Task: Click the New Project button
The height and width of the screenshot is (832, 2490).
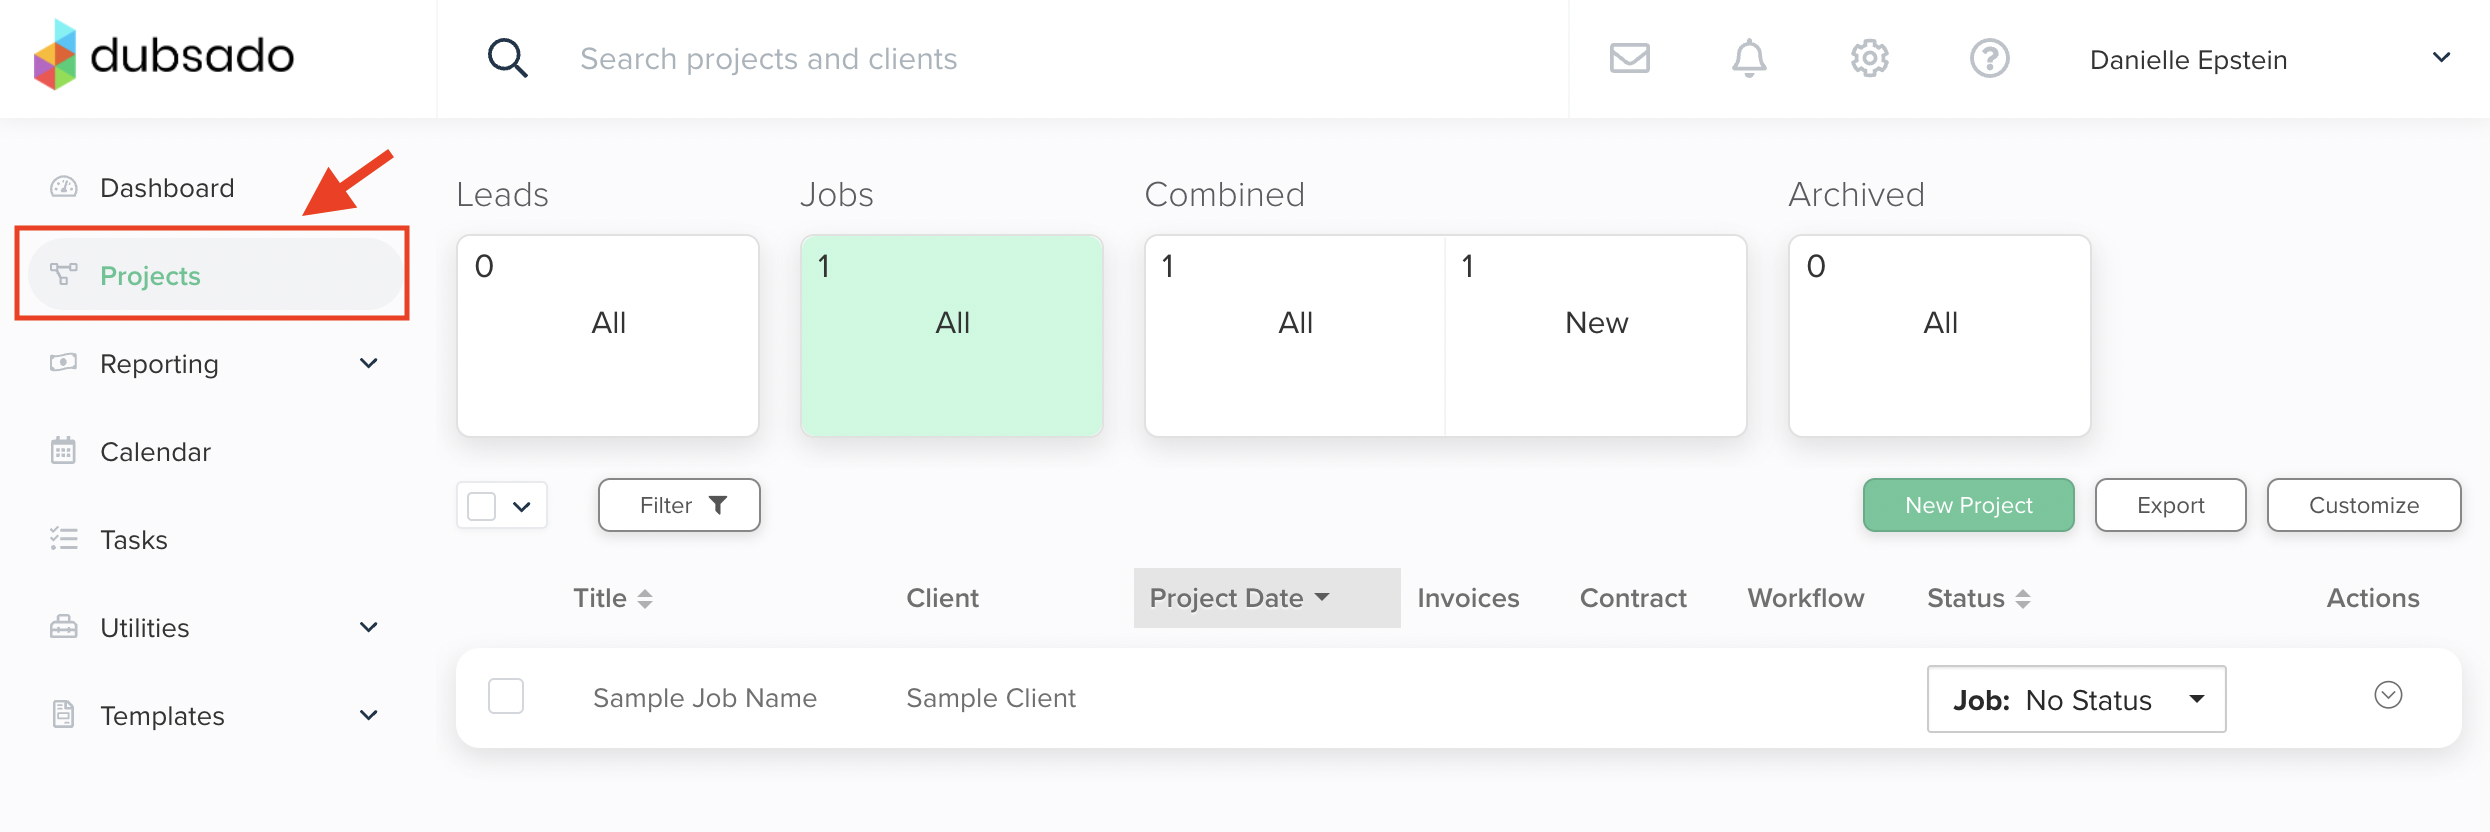Action: click(x=1968, y=505)
